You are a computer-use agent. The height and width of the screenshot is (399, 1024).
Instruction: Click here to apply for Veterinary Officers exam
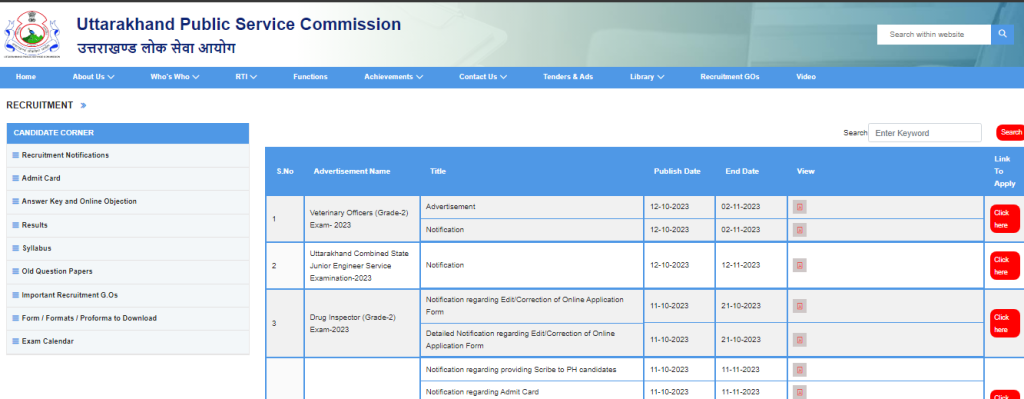(x=1004, y=219)
